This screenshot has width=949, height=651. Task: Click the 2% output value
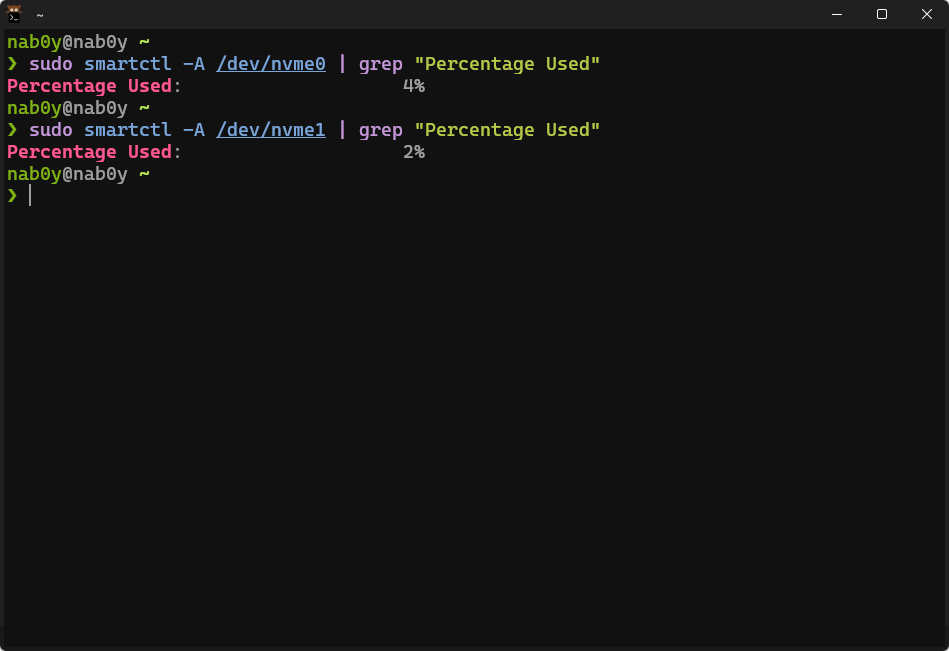tap(414, 152)
